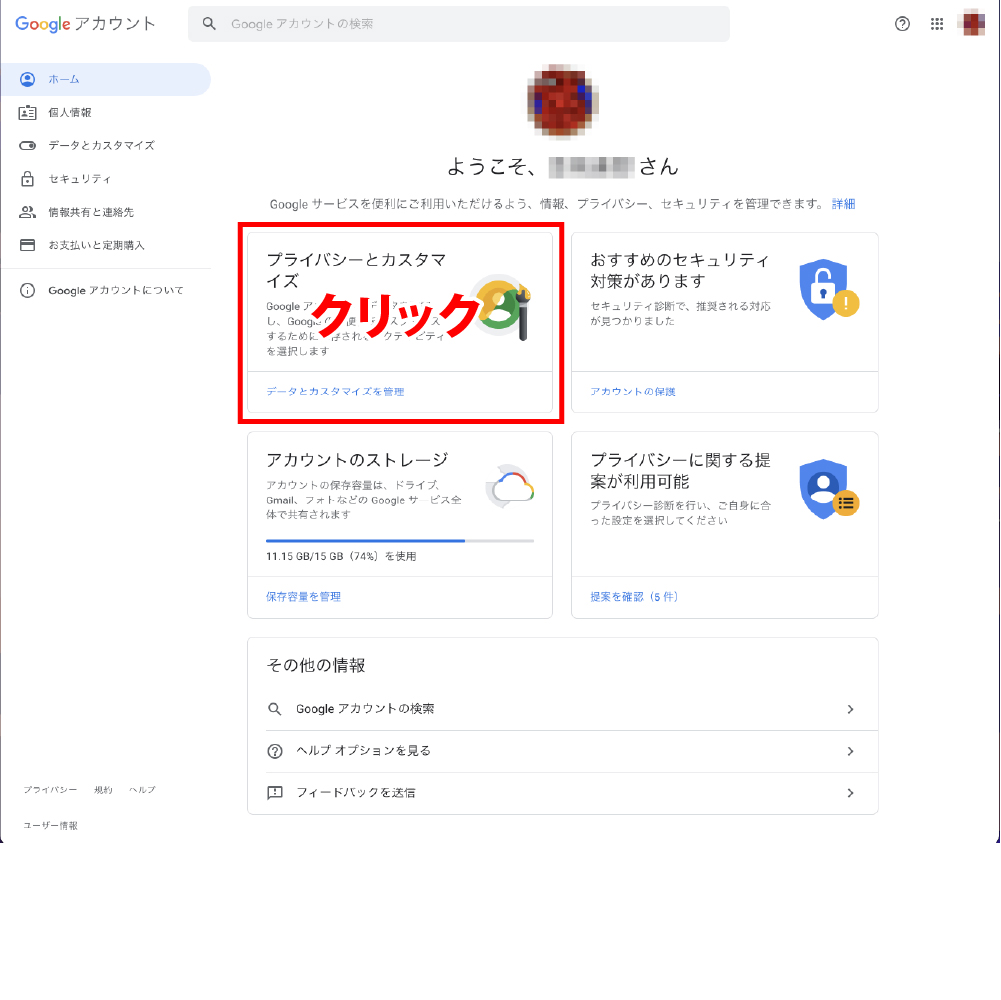The width and height of the screenshot is (1001, 1000).
Task: Expand the chevron on Google アカウントの検索 row
Action: pyautogui.click(x=850, y=709)
